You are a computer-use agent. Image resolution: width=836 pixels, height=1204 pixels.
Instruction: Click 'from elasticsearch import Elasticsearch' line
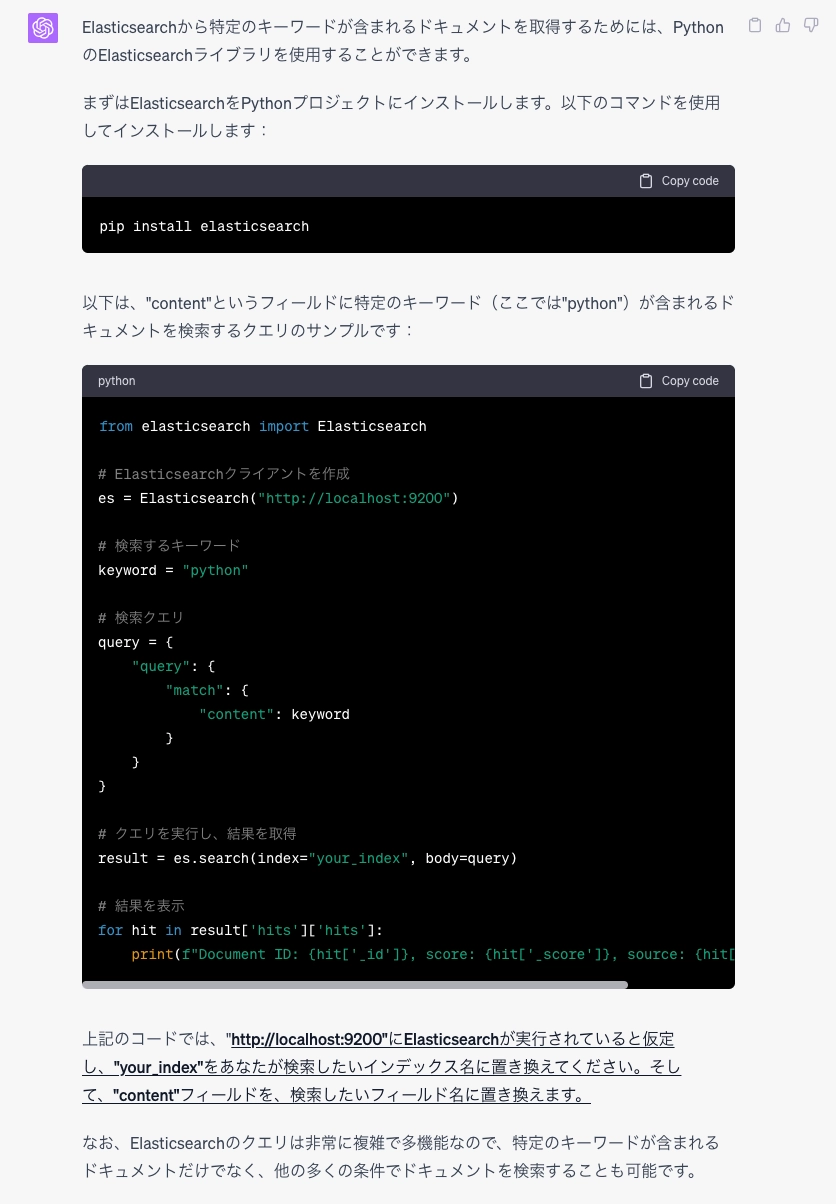click(x=263, y=426)
